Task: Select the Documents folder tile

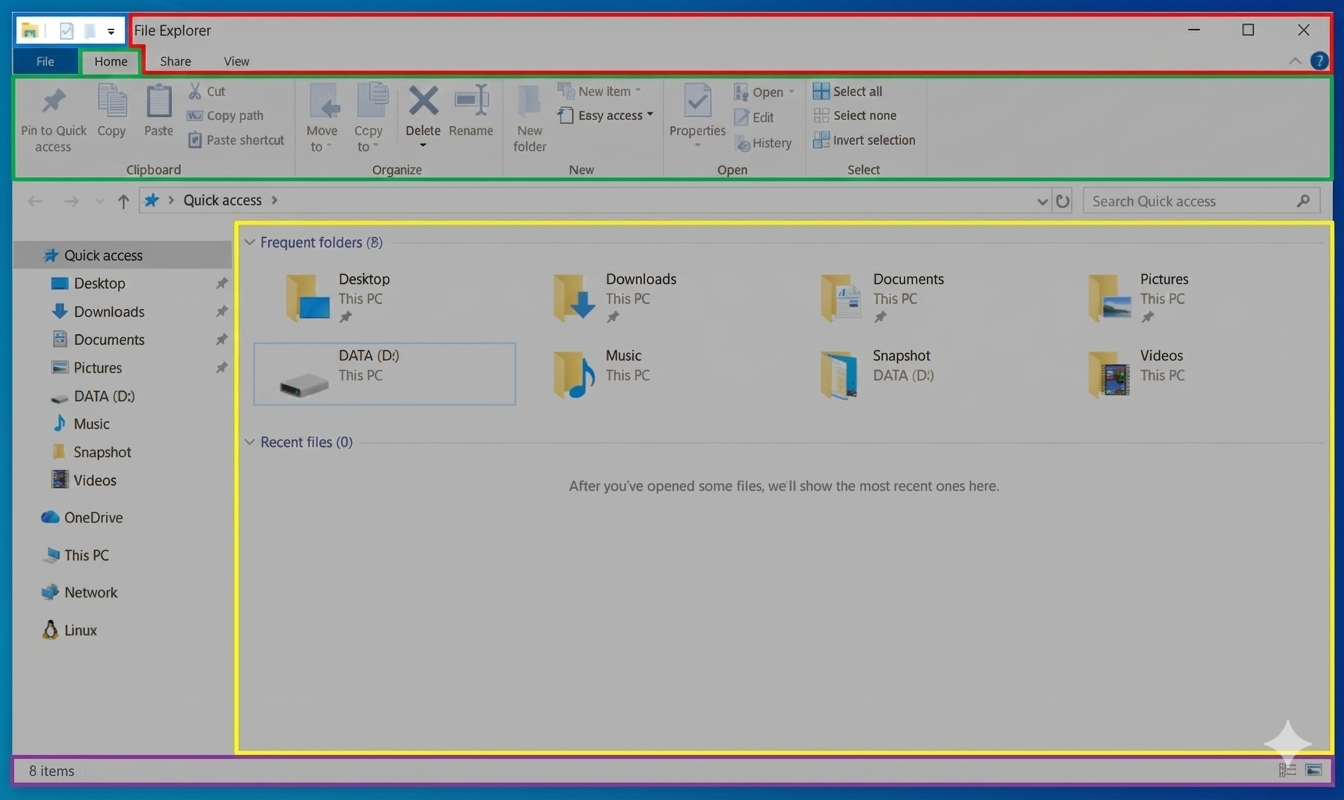Action: tap(918, 297)
